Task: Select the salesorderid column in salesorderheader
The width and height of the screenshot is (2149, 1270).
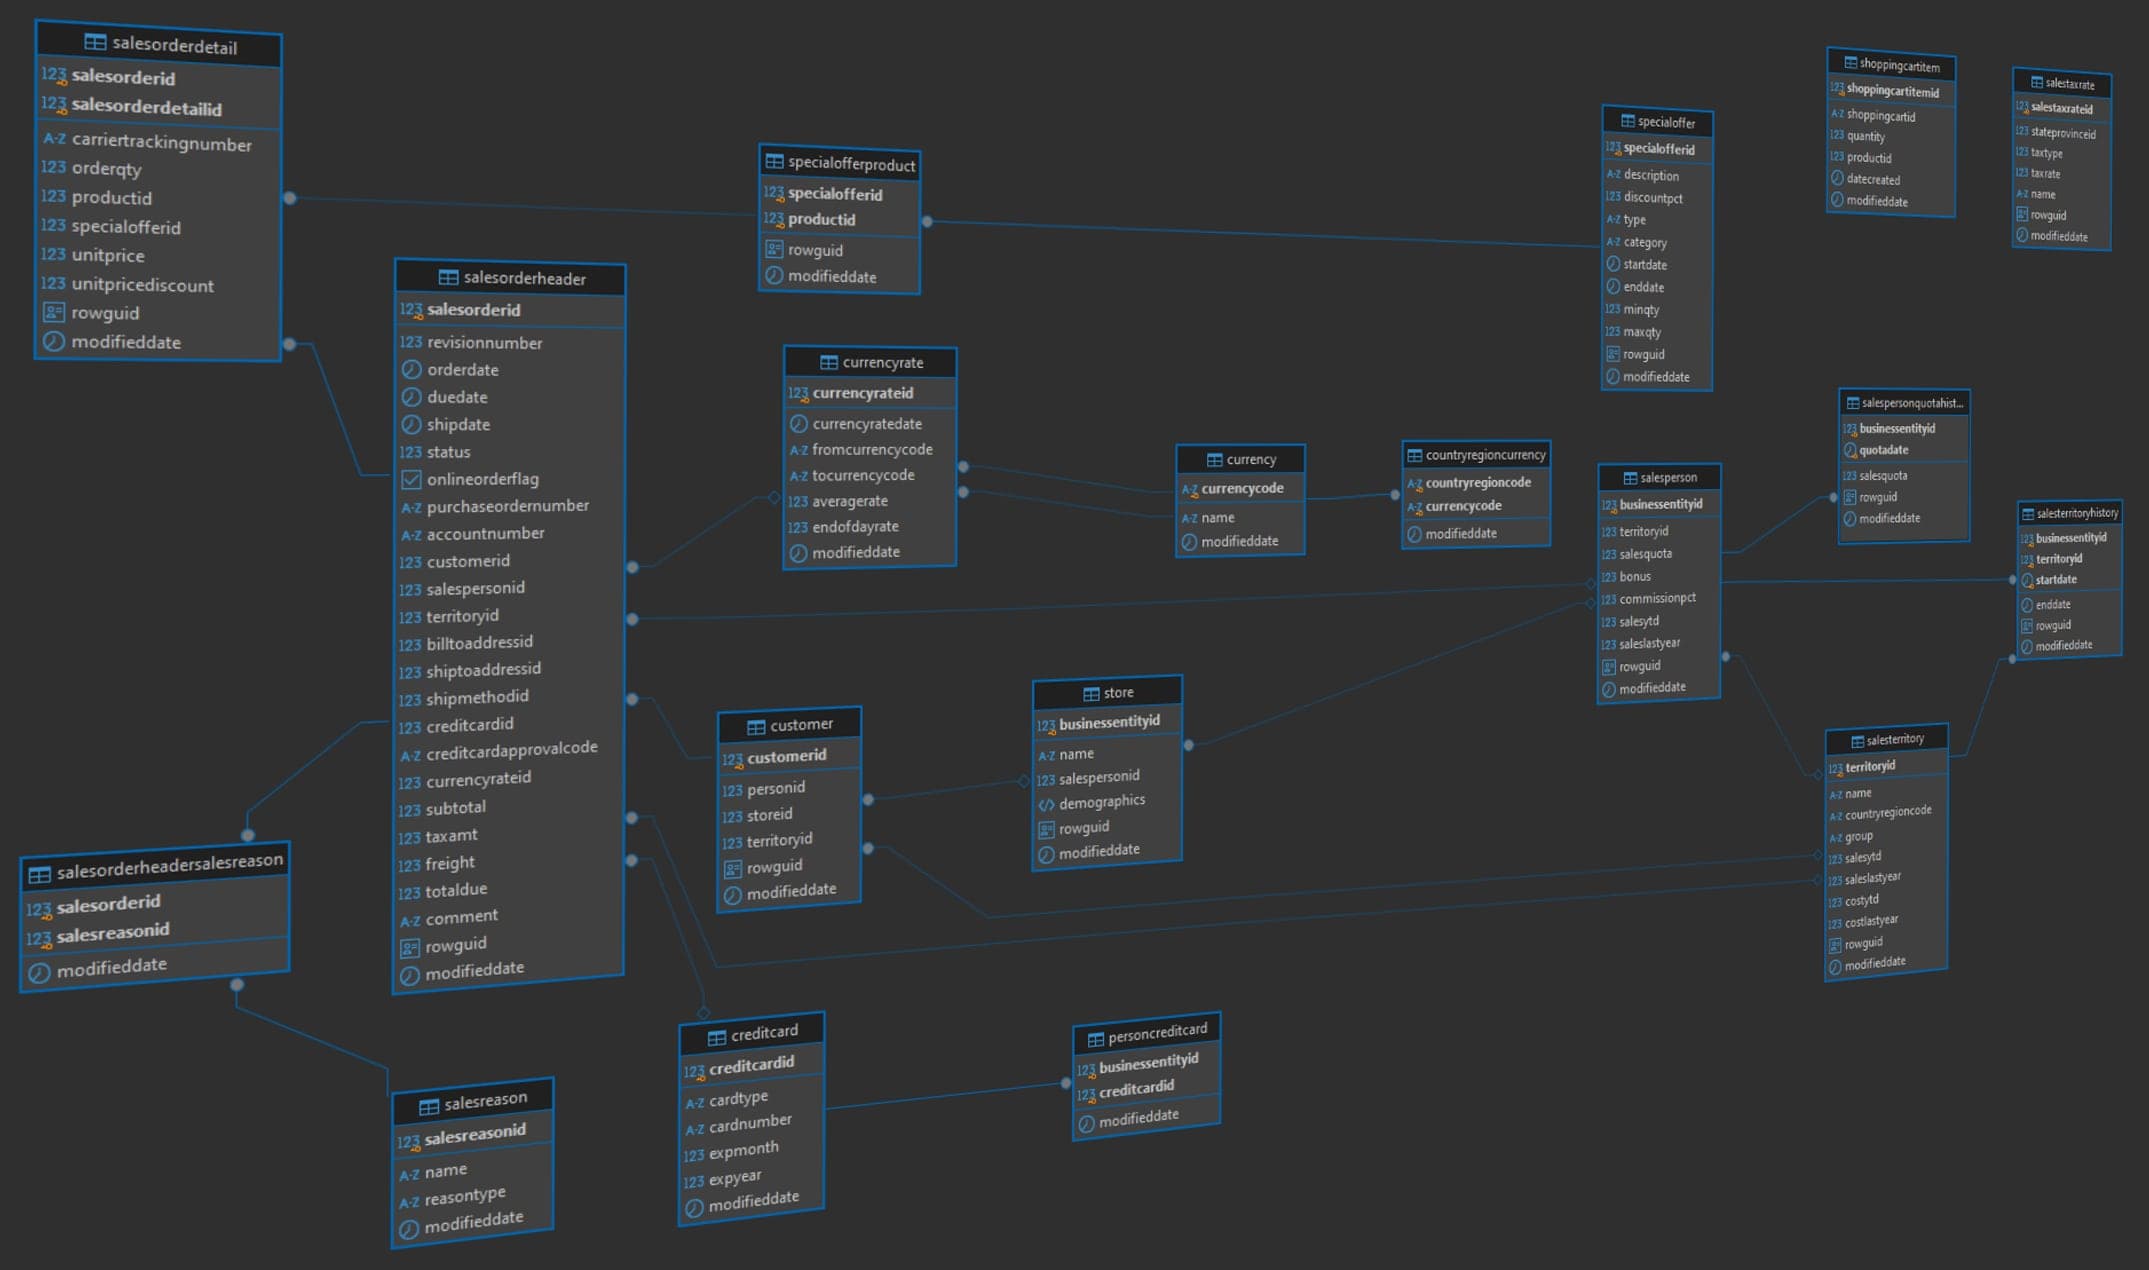Action: click(474, 310)
